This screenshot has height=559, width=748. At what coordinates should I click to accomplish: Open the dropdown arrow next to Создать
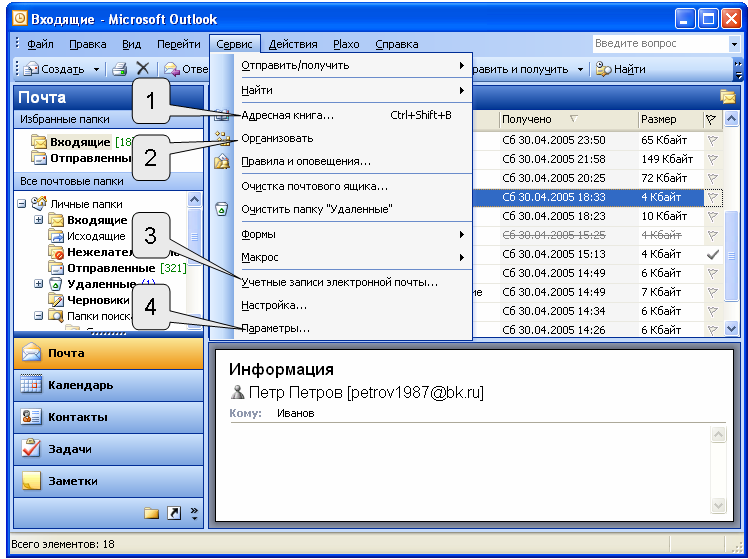coord(96,70)
